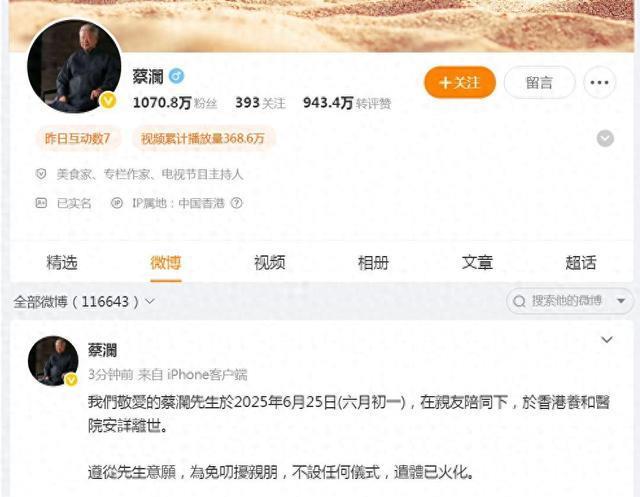Click the blue male gender icon beside 蔡澜
The height and width of the screenshot is (497, 640).
click(x=176, y=76)
